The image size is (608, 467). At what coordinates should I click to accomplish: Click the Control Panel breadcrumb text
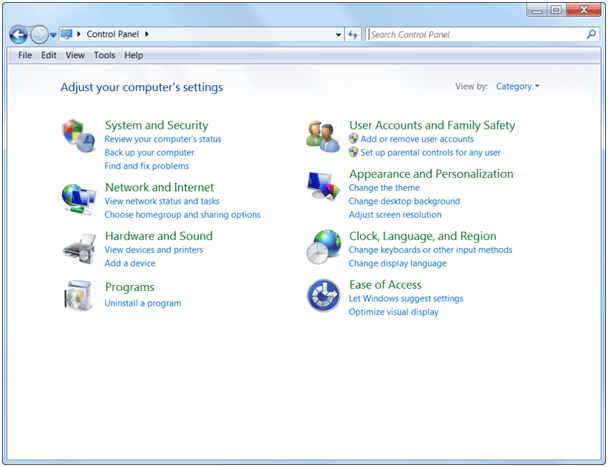[112, 34]
